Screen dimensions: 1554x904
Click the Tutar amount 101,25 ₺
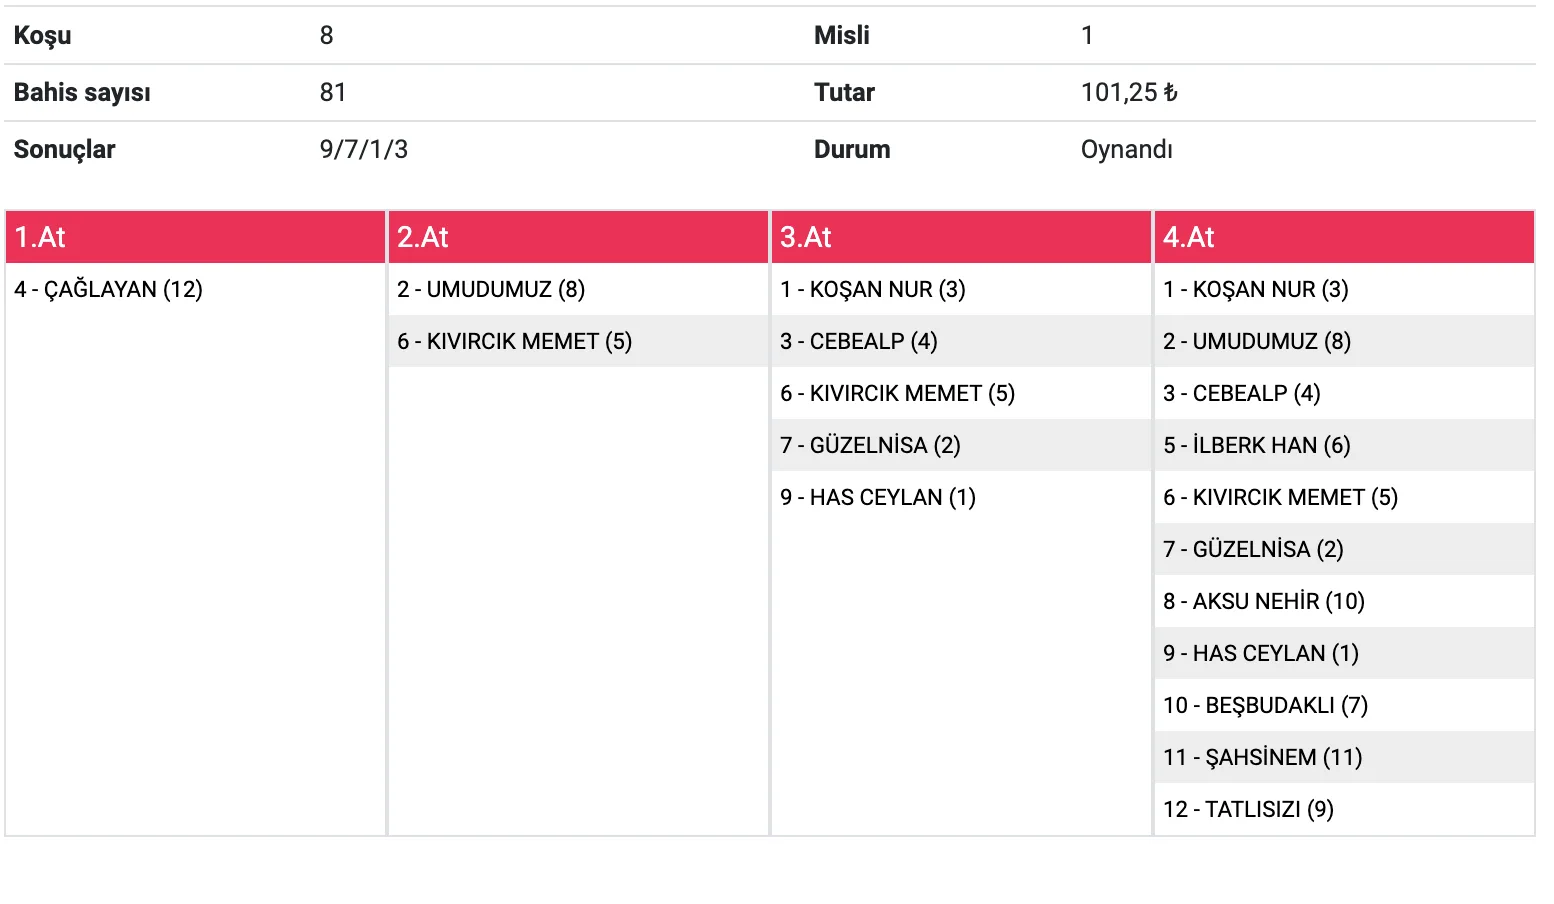[x=1129, y=93]
